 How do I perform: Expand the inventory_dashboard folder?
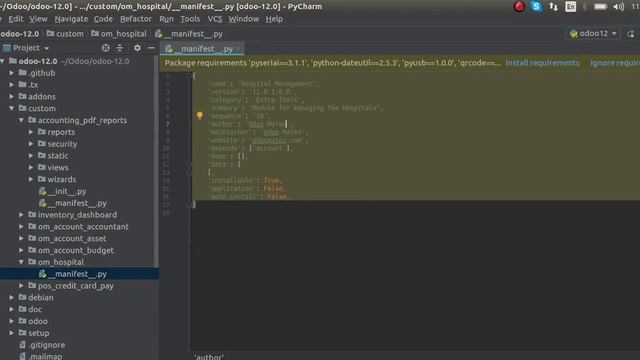point(21,215)
